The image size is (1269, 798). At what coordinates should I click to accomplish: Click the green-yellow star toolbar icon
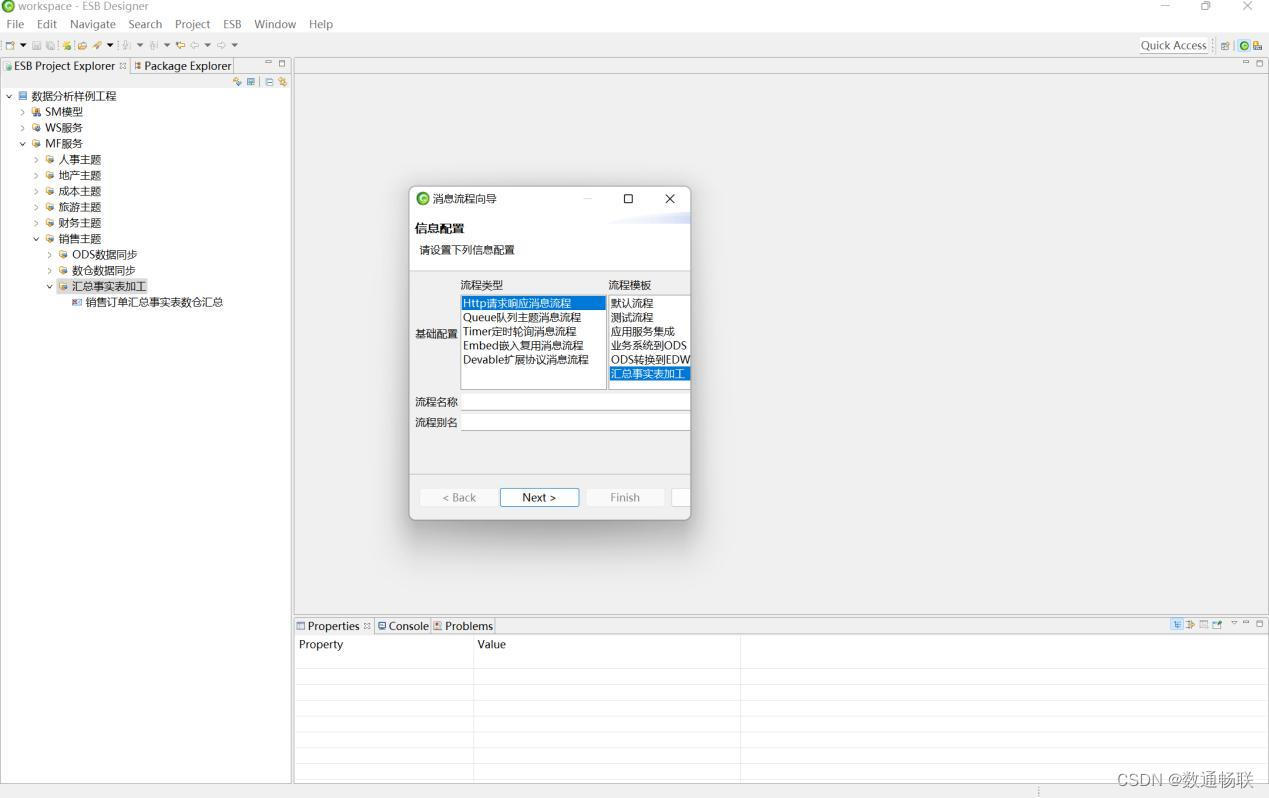pyautogui.click(x=67, y=45)
